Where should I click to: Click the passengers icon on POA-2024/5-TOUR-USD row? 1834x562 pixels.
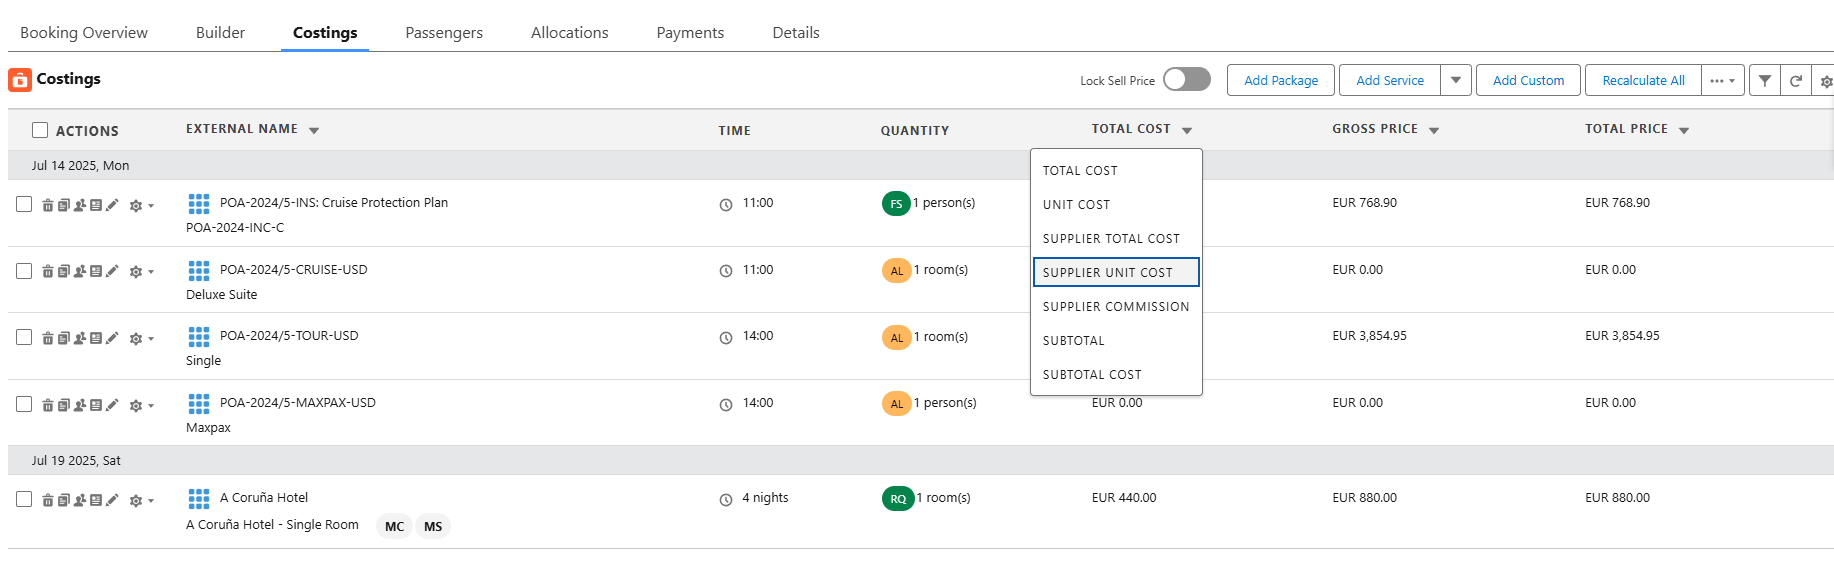click(x=79, y=338)
